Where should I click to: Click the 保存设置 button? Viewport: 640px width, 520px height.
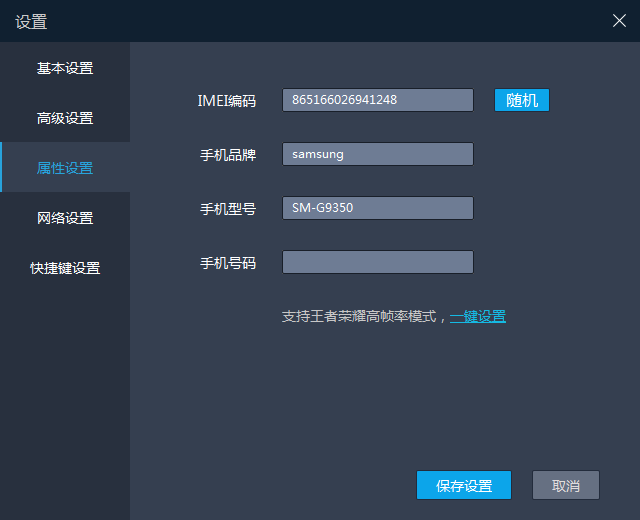[x=464, y=486]
